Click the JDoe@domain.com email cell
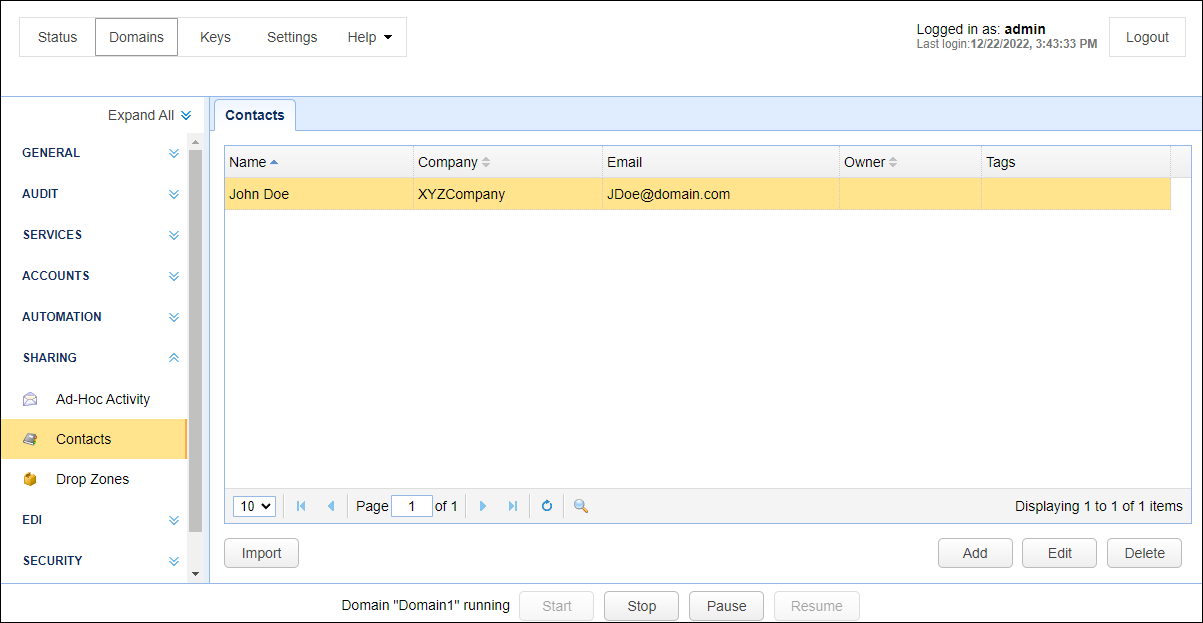Viewport: 1203px width, 623px height. [721, 194]
